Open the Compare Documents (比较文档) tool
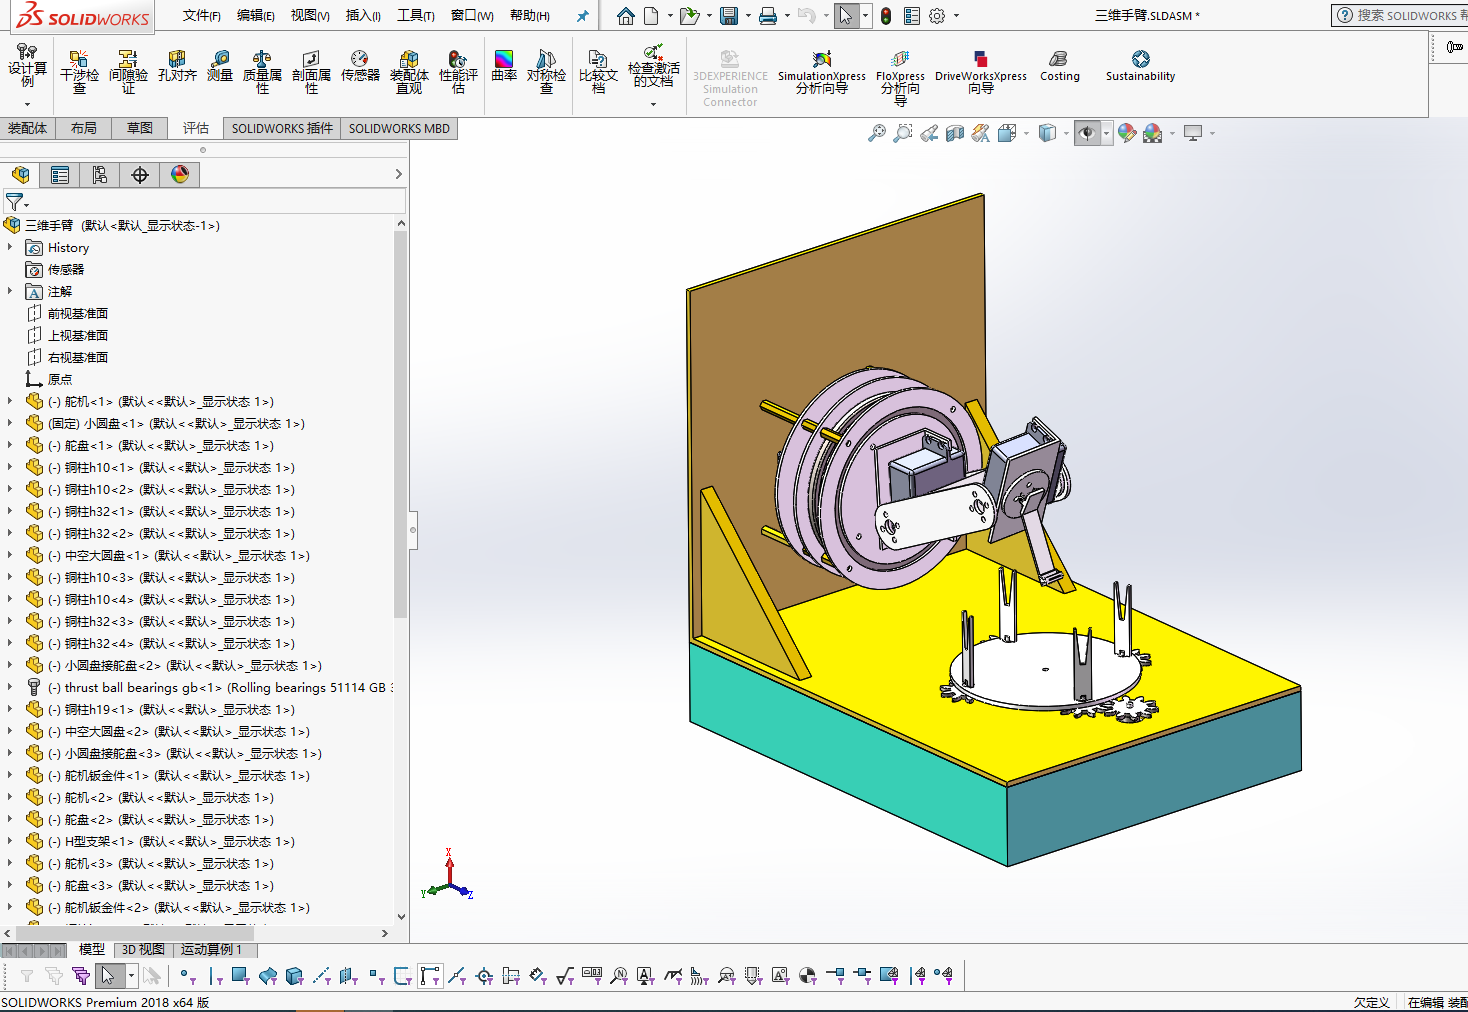Screen dimensions: 1468x1012 [598, 71]
